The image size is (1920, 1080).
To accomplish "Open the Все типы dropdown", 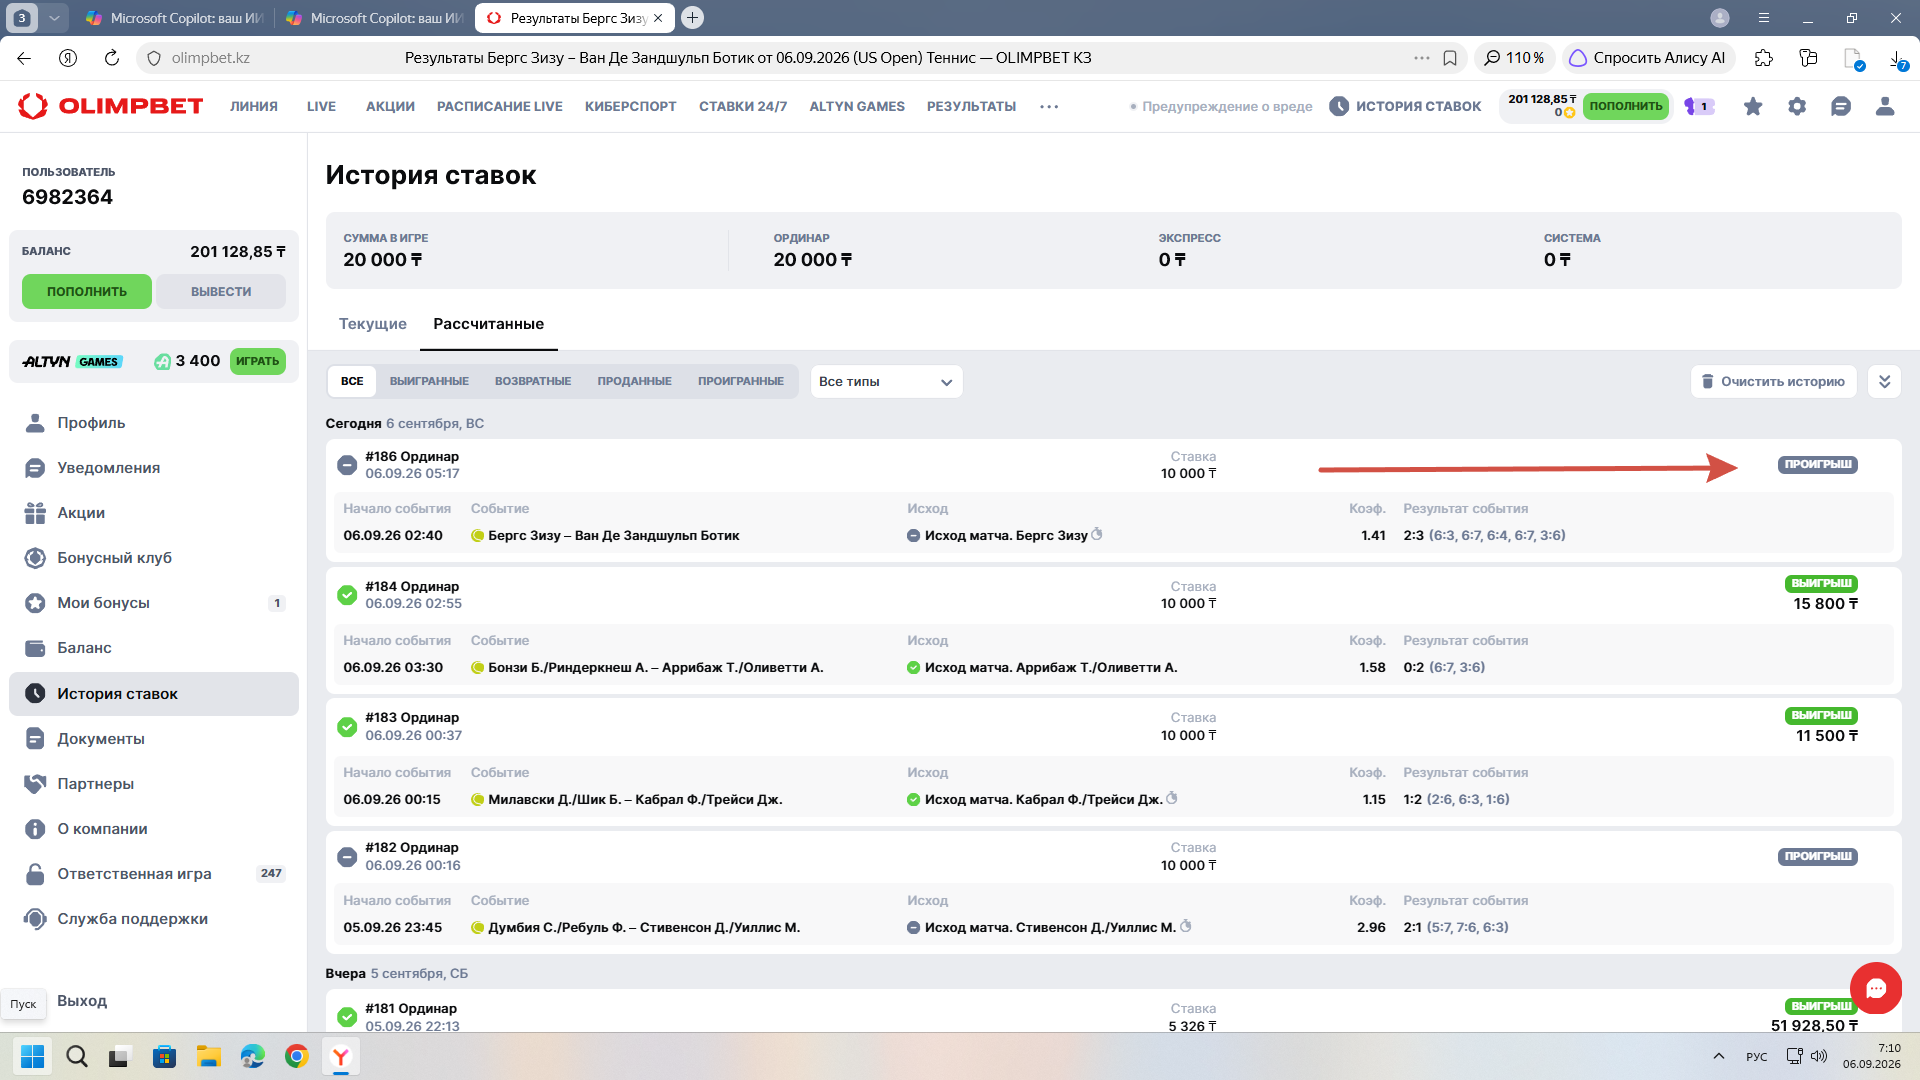I will [886, 381].
